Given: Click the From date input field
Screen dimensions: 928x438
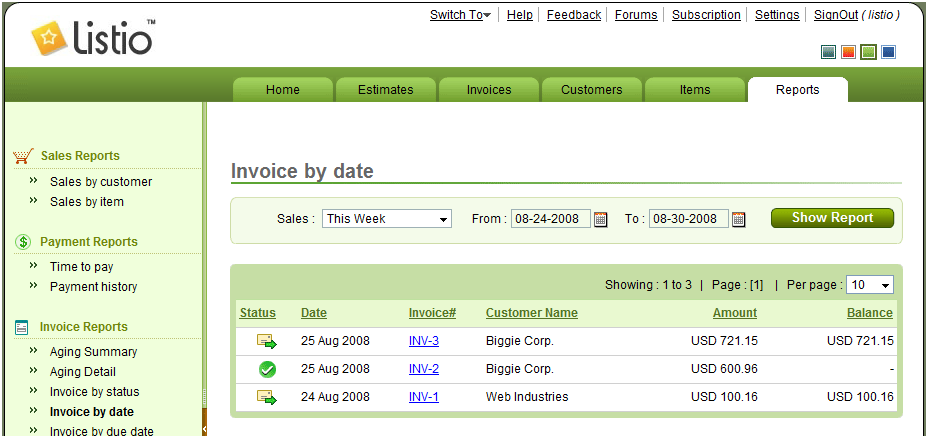Looking at the screenshot, I should click(550, 219).
